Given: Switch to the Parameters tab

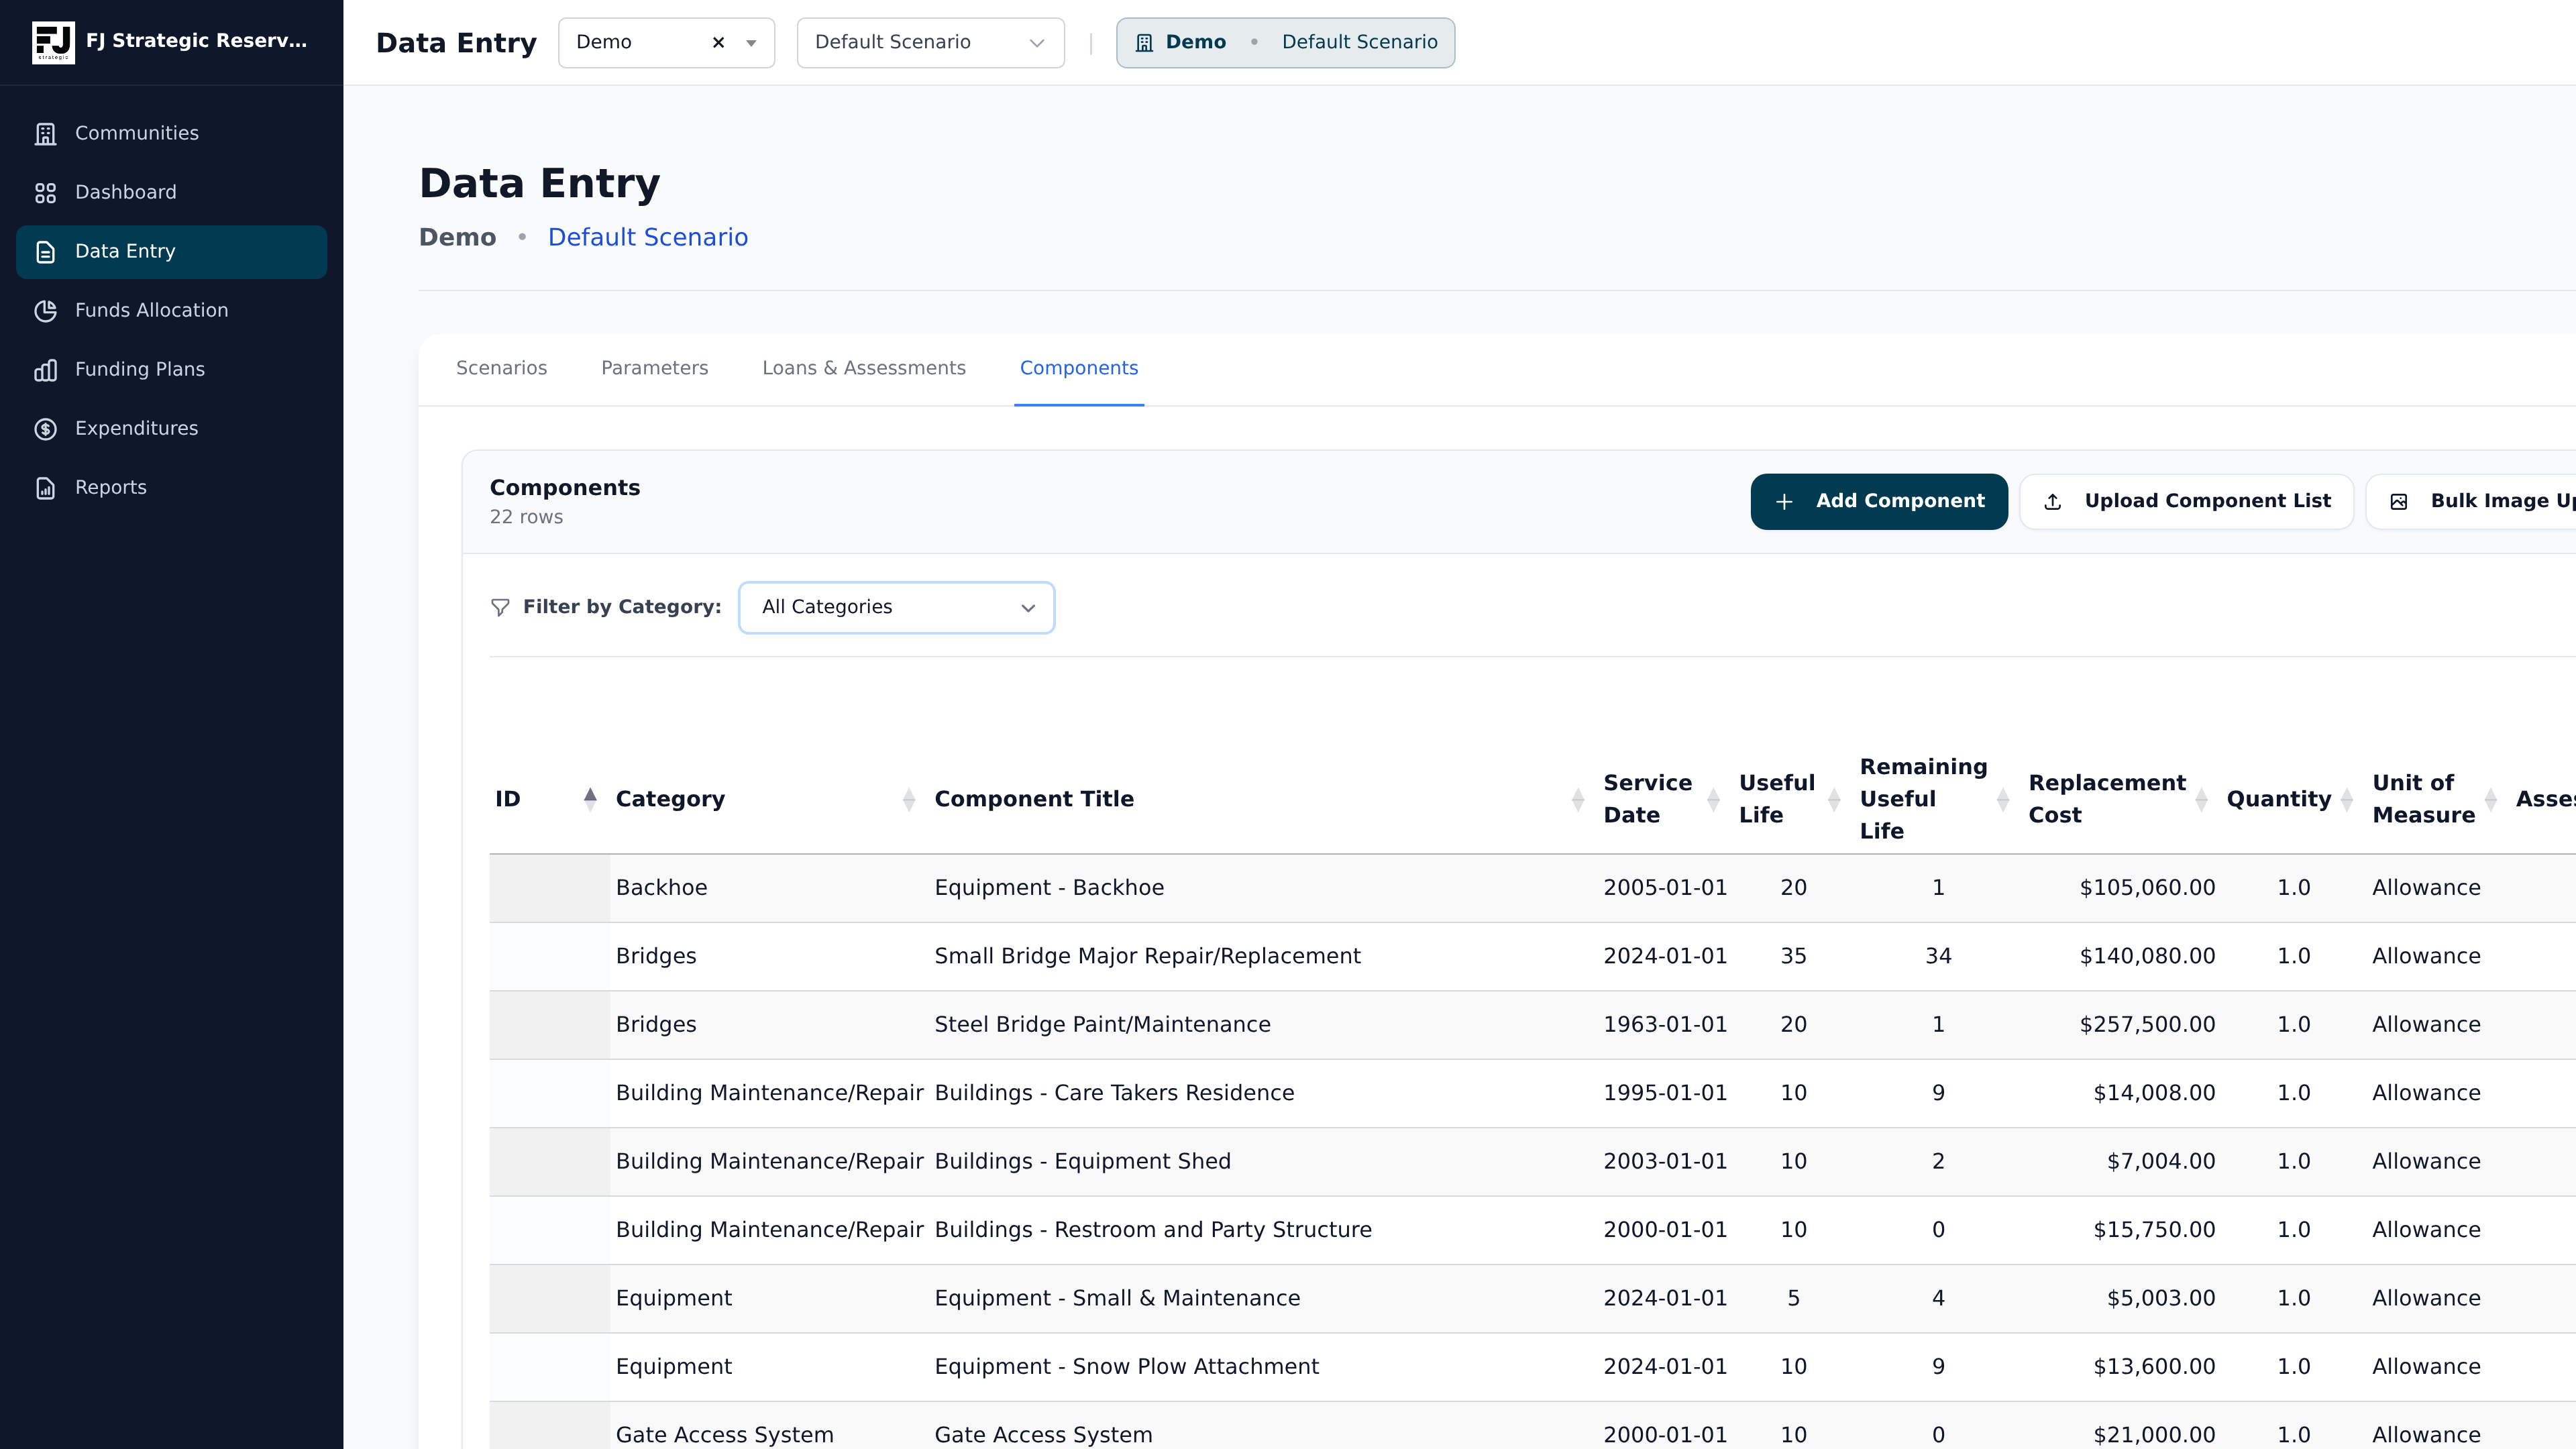Looking at the screenshot, I should click(654, 368).
